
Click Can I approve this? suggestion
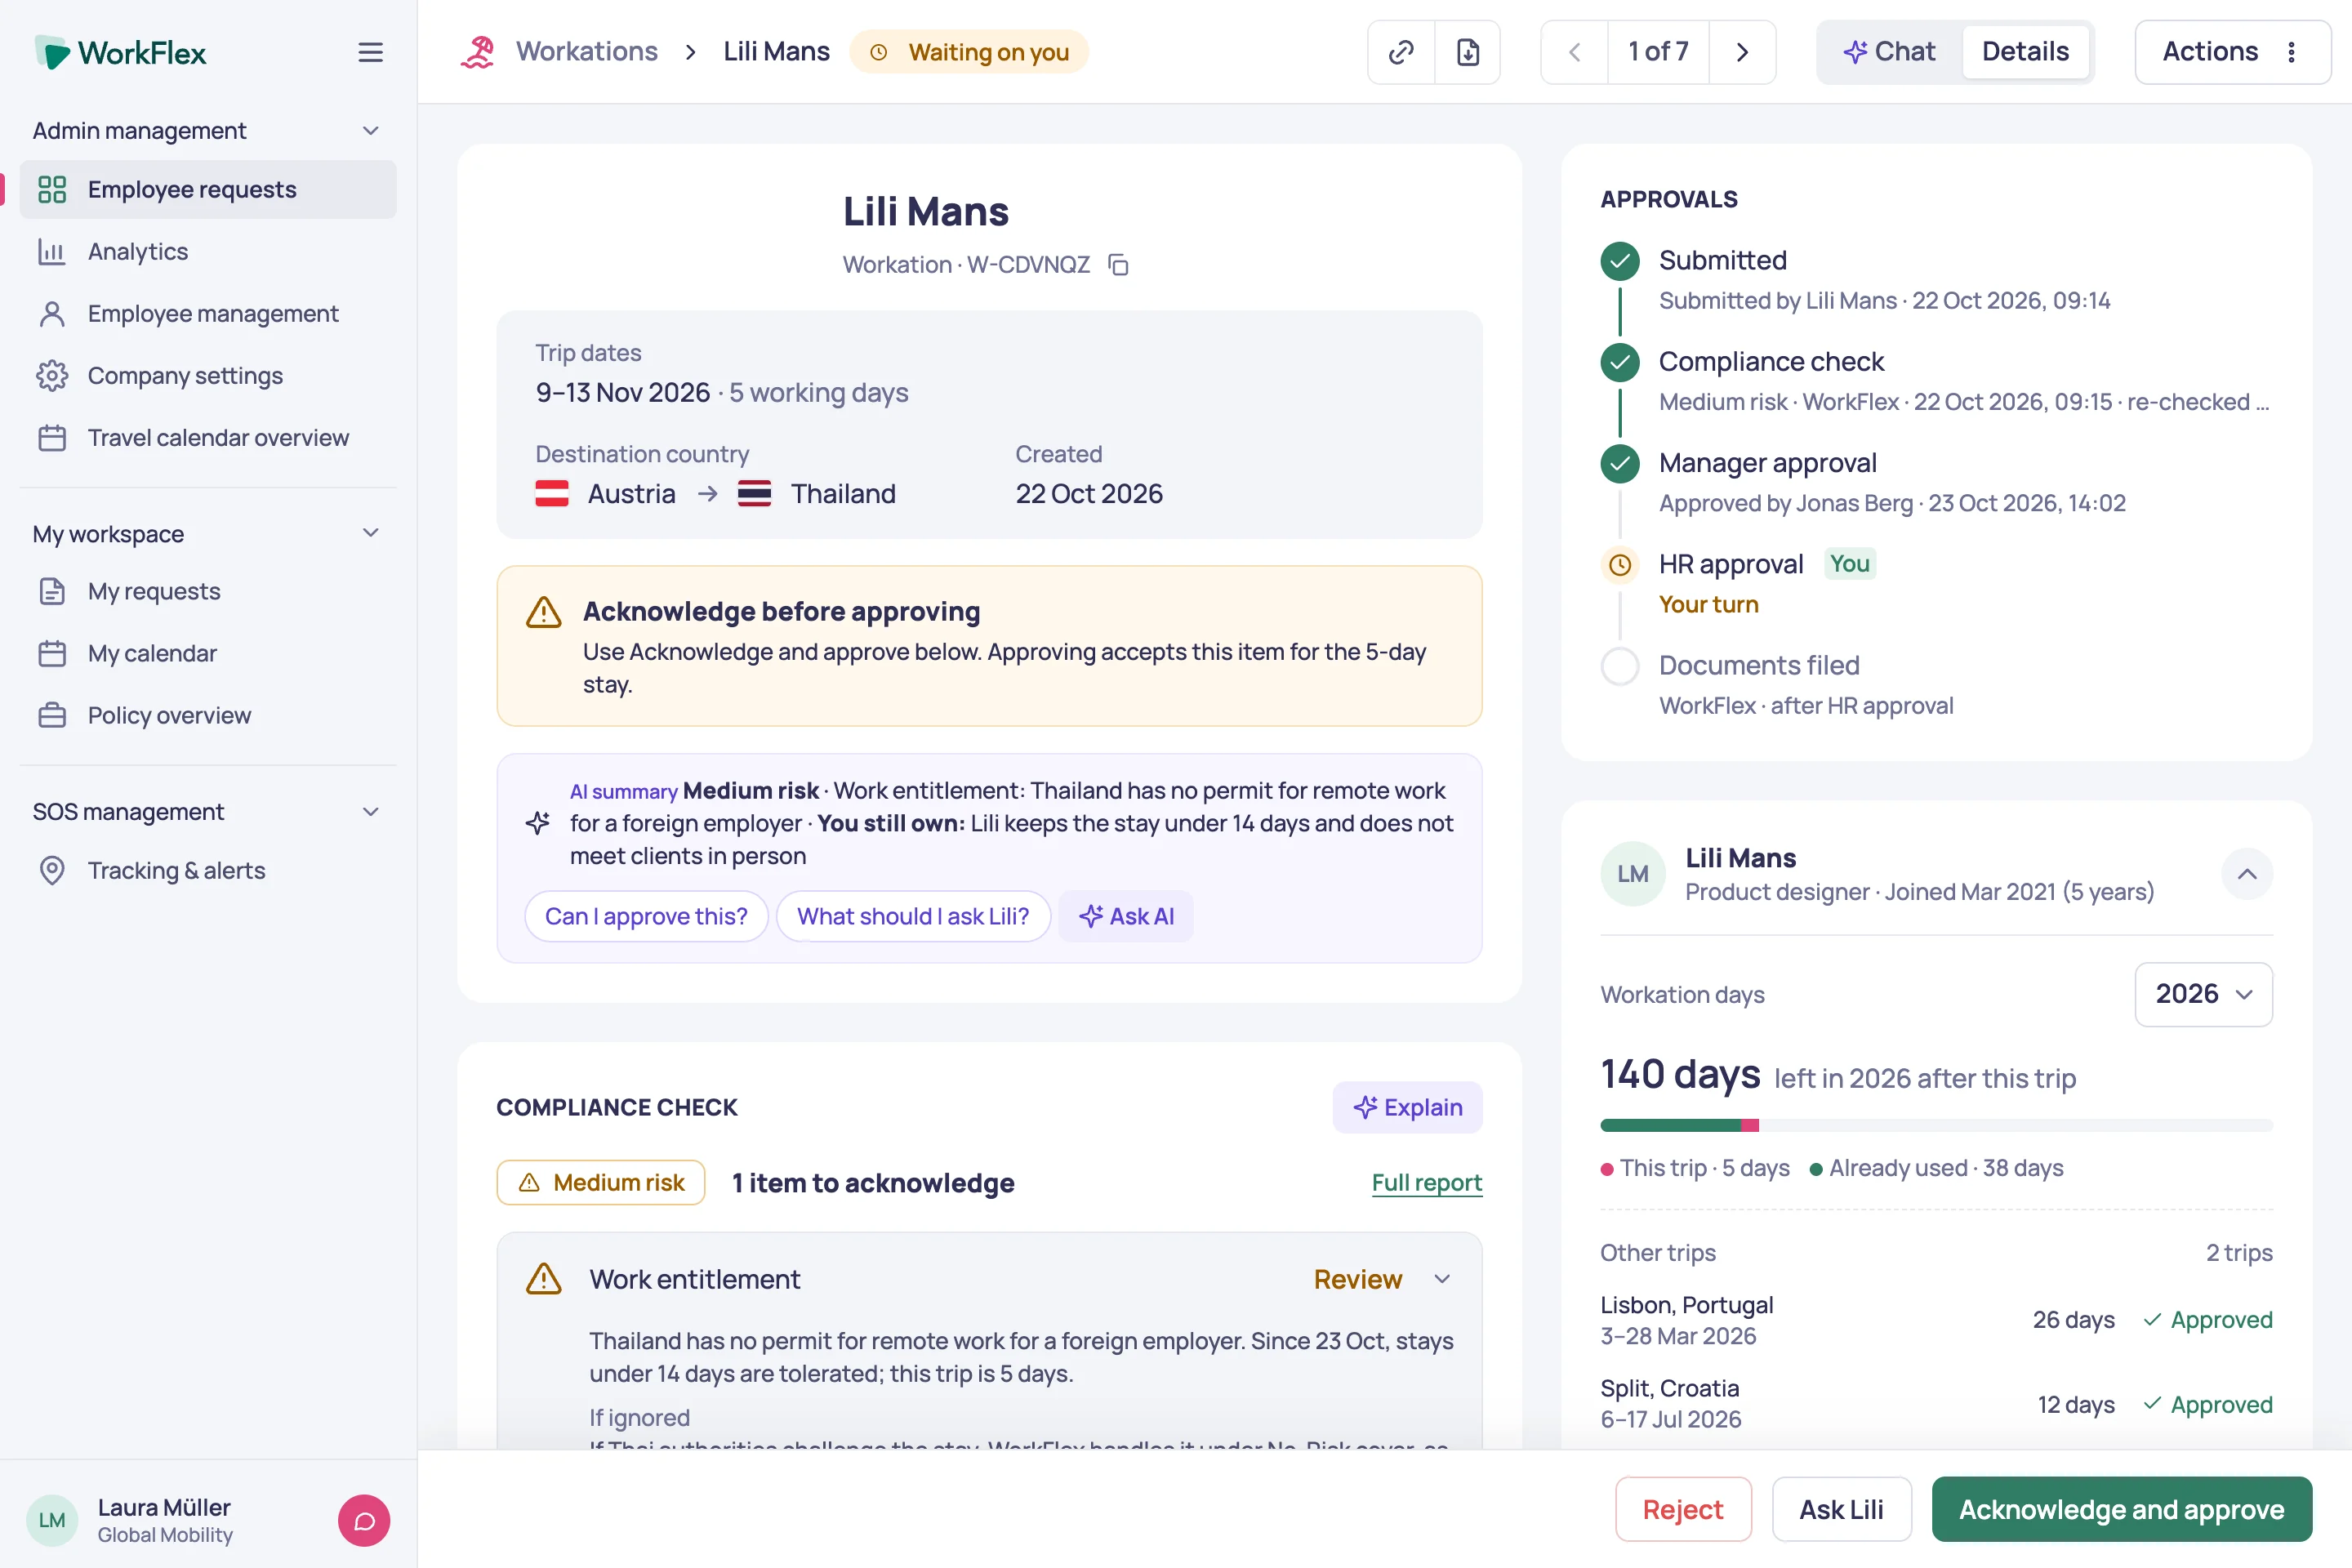coord(646,916)
